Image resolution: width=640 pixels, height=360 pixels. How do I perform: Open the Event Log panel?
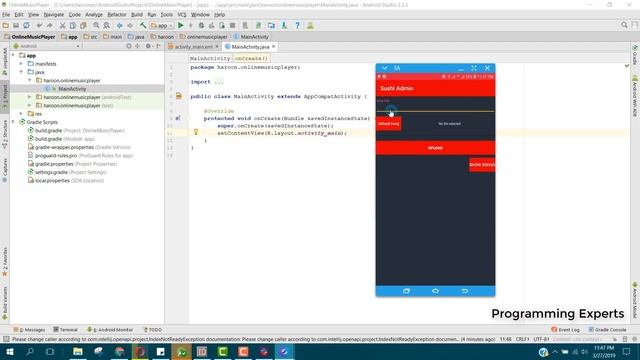point(565,329)
